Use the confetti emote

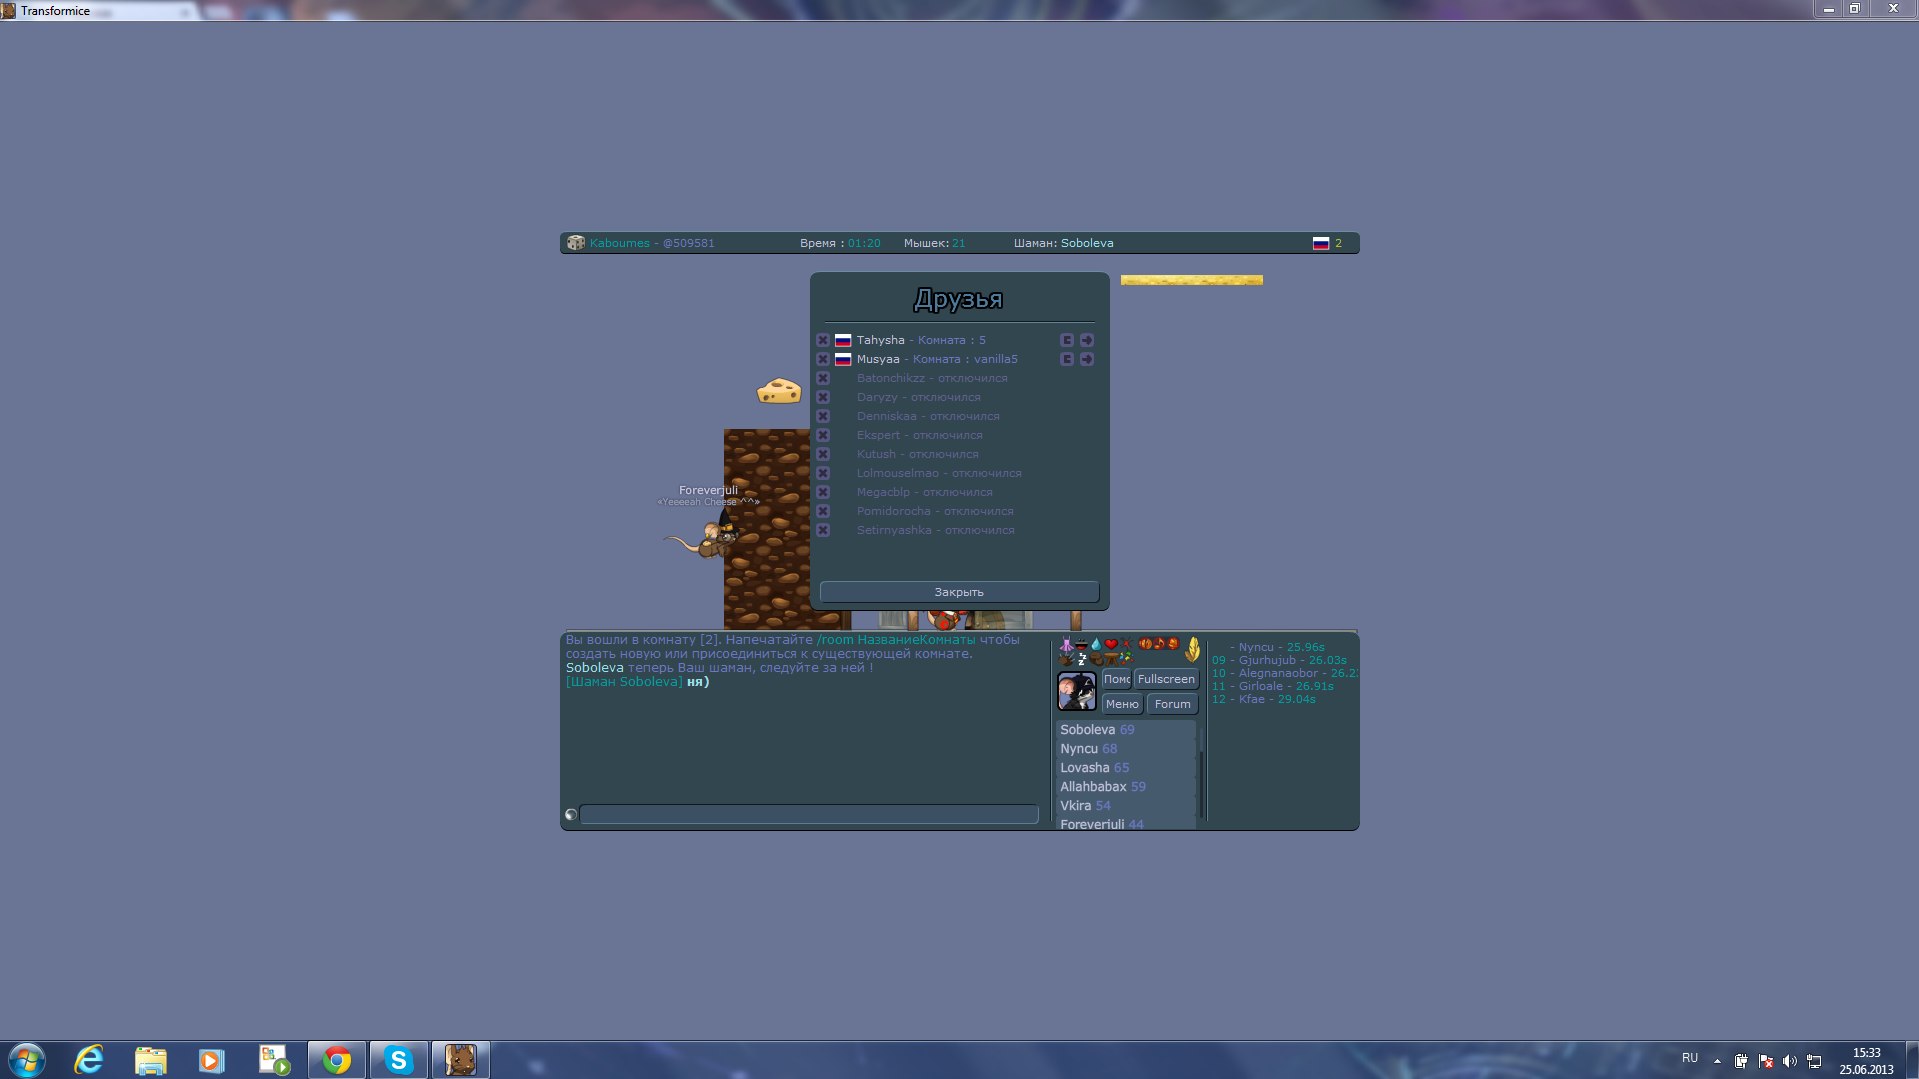coord(1126,658)
